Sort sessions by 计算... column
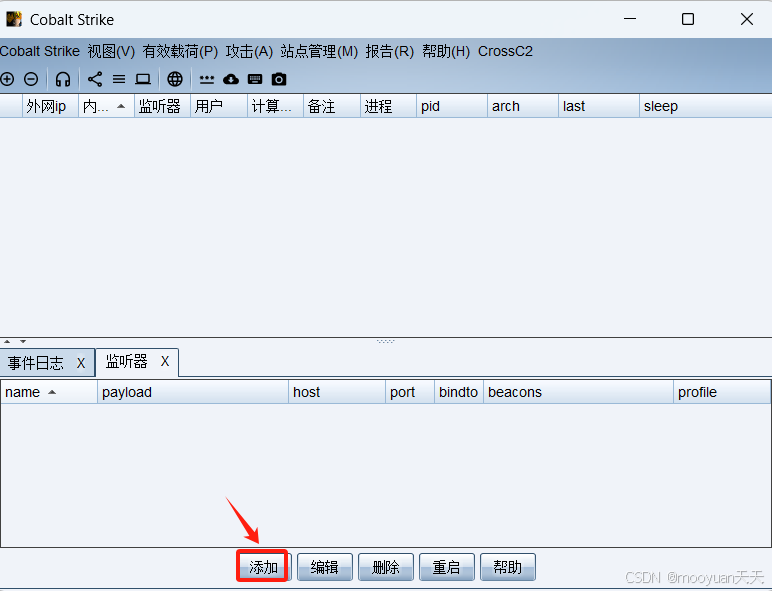Image resolution: width=772 pixels, height=591 pixels. [275, 106]
